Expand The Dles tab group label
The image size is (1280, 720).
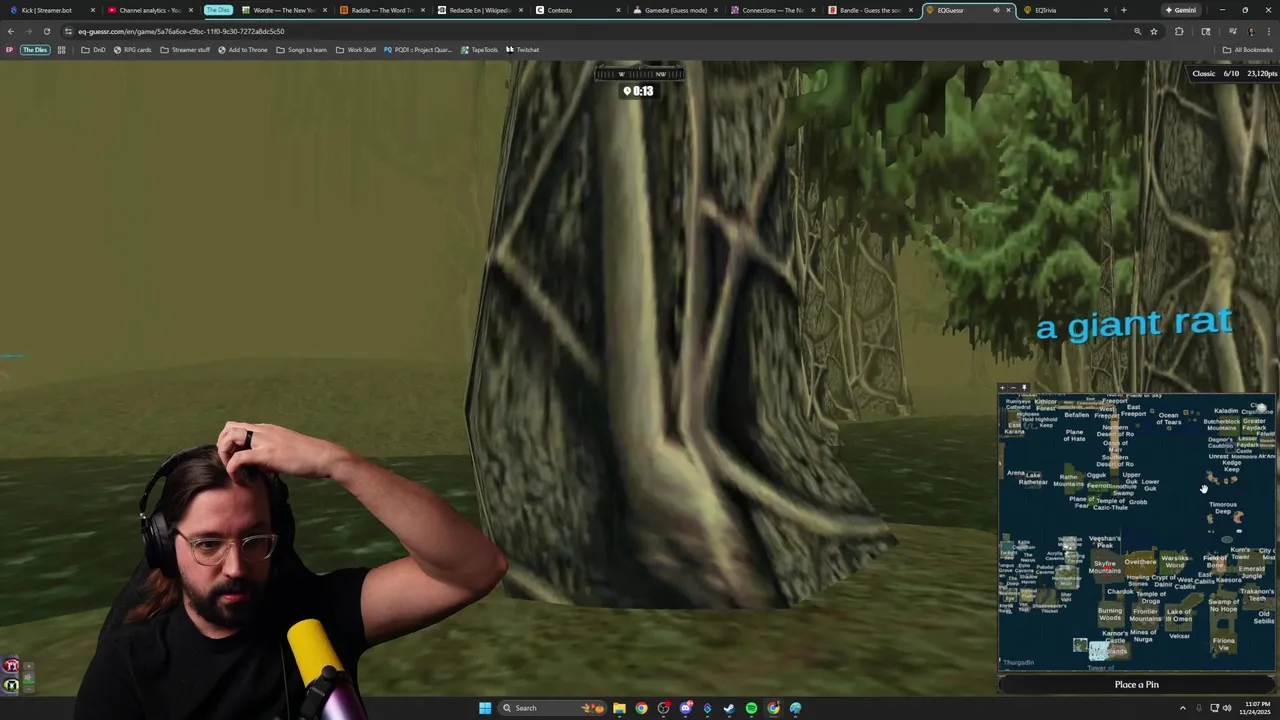pyautogui.click(x=218, y=10)
